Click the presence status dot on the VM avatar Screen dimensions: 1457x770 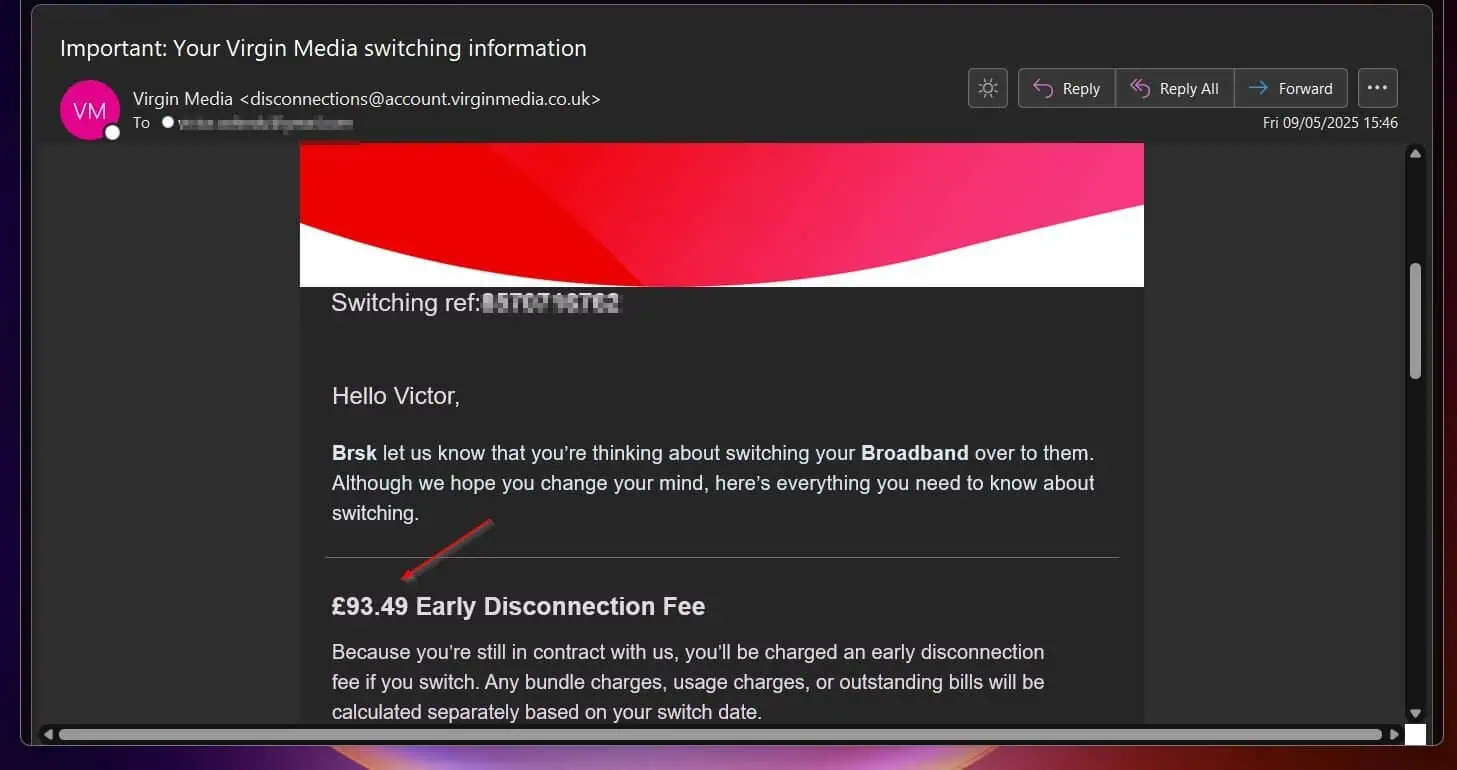pos(112,133)
